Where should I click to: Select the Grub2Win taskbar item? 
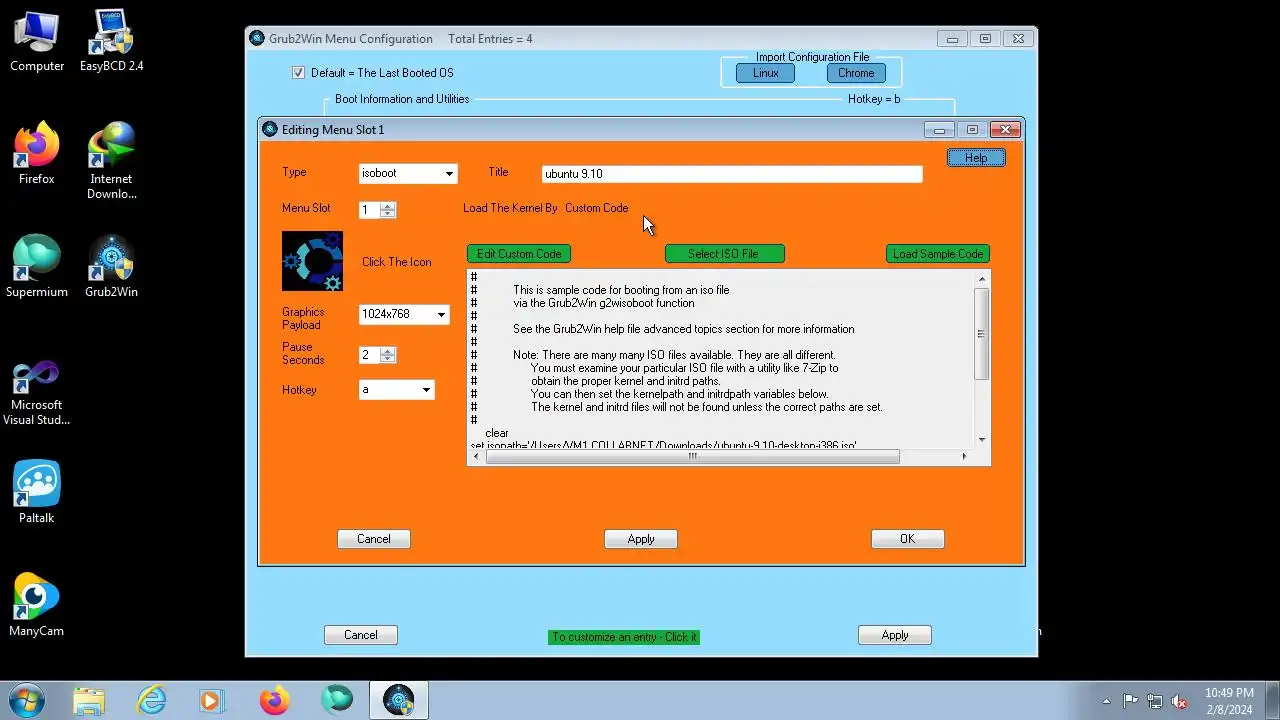[399, 700]
